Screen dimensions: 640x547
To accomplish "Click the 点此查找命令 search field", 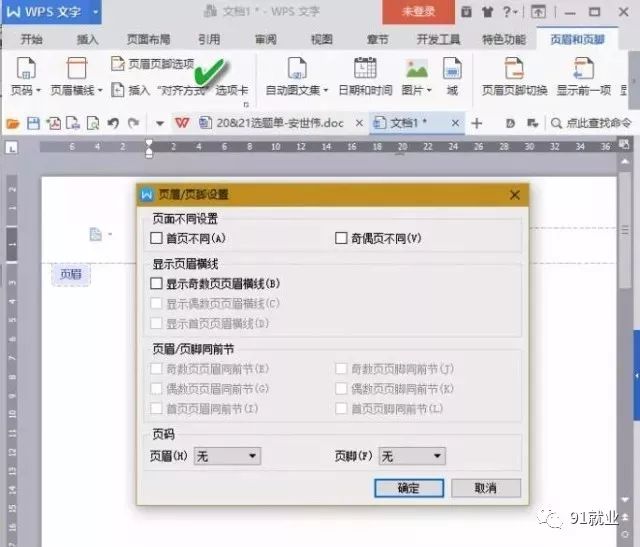I will (x=591, y=123).
